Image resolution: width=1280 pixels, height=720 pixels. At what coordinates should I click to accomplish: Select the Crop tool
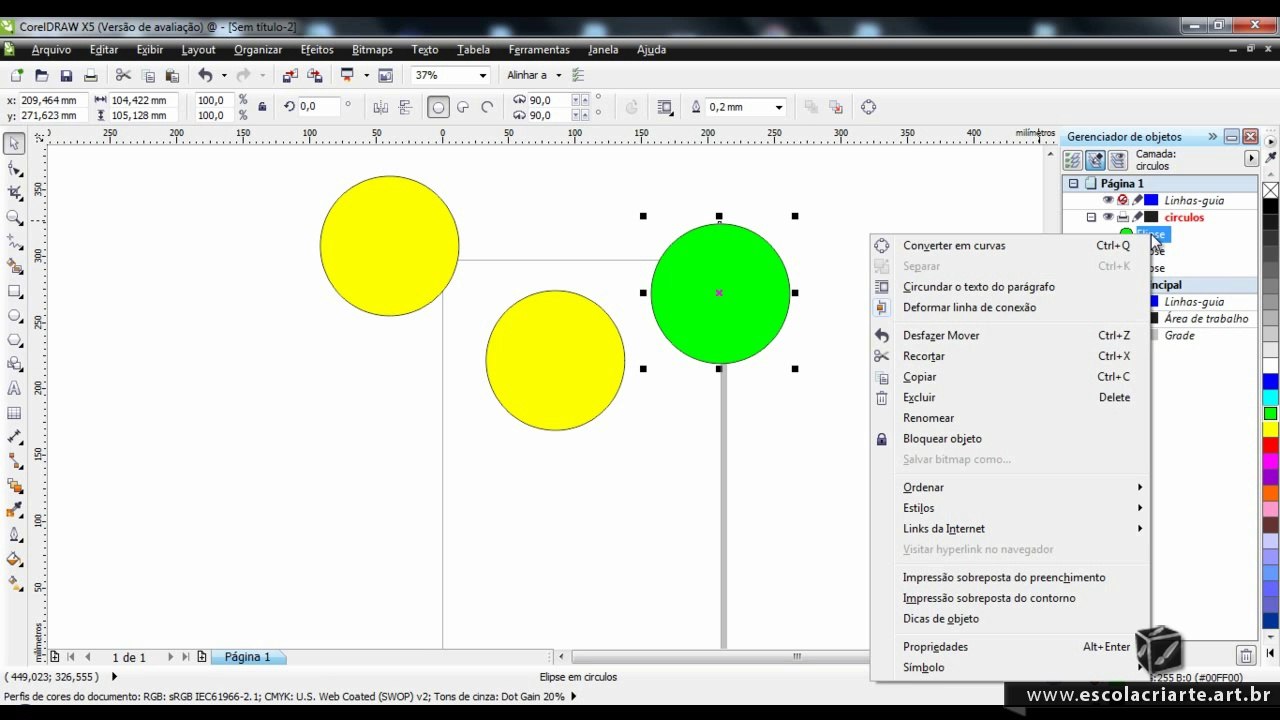[14, 192]
